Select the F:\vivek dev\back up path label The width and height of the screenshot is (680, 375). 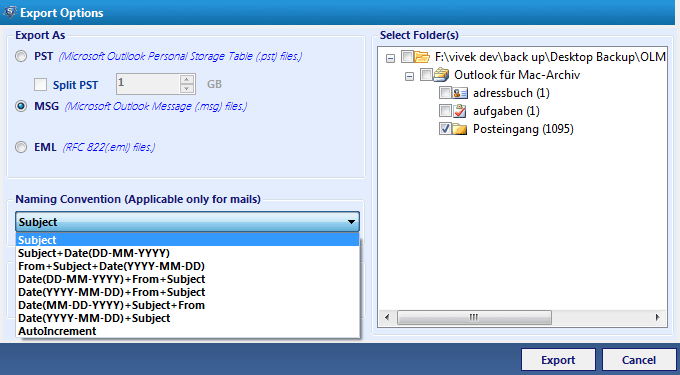(550, 57)
